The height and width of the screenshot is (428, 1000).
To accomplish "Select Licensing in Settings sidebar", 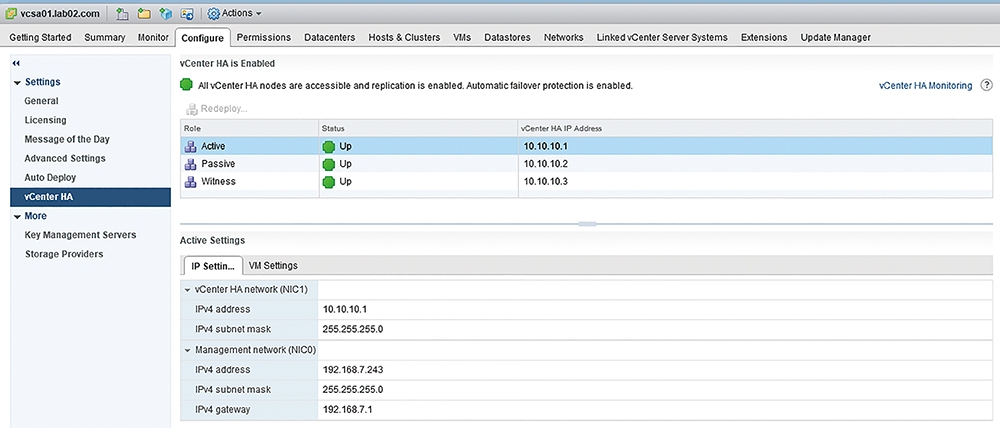I will [x=45, y=120].
